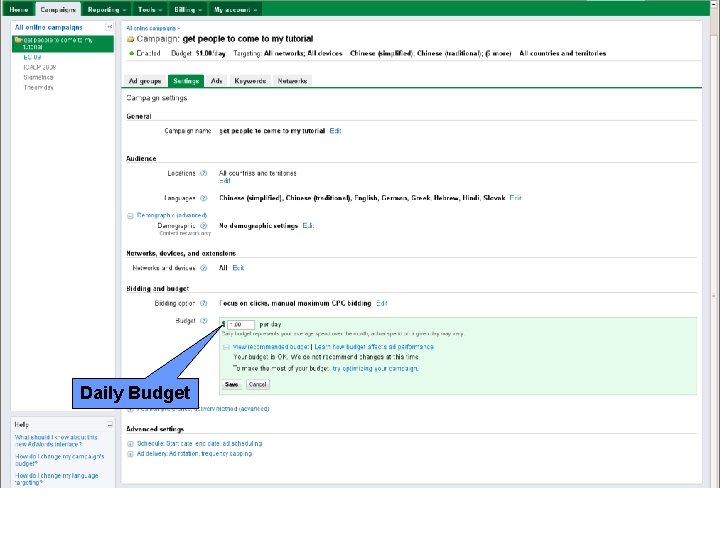Open Learn how budget affects ad performance
This screenshot has height=540, width=720.
click(374, 347)
